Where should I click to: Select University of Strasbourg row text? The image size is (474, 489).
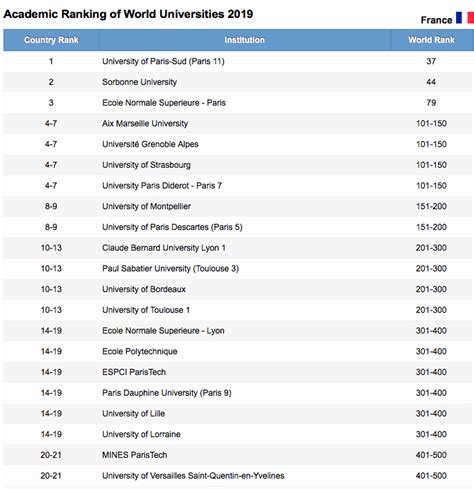[x=146, y=165]
